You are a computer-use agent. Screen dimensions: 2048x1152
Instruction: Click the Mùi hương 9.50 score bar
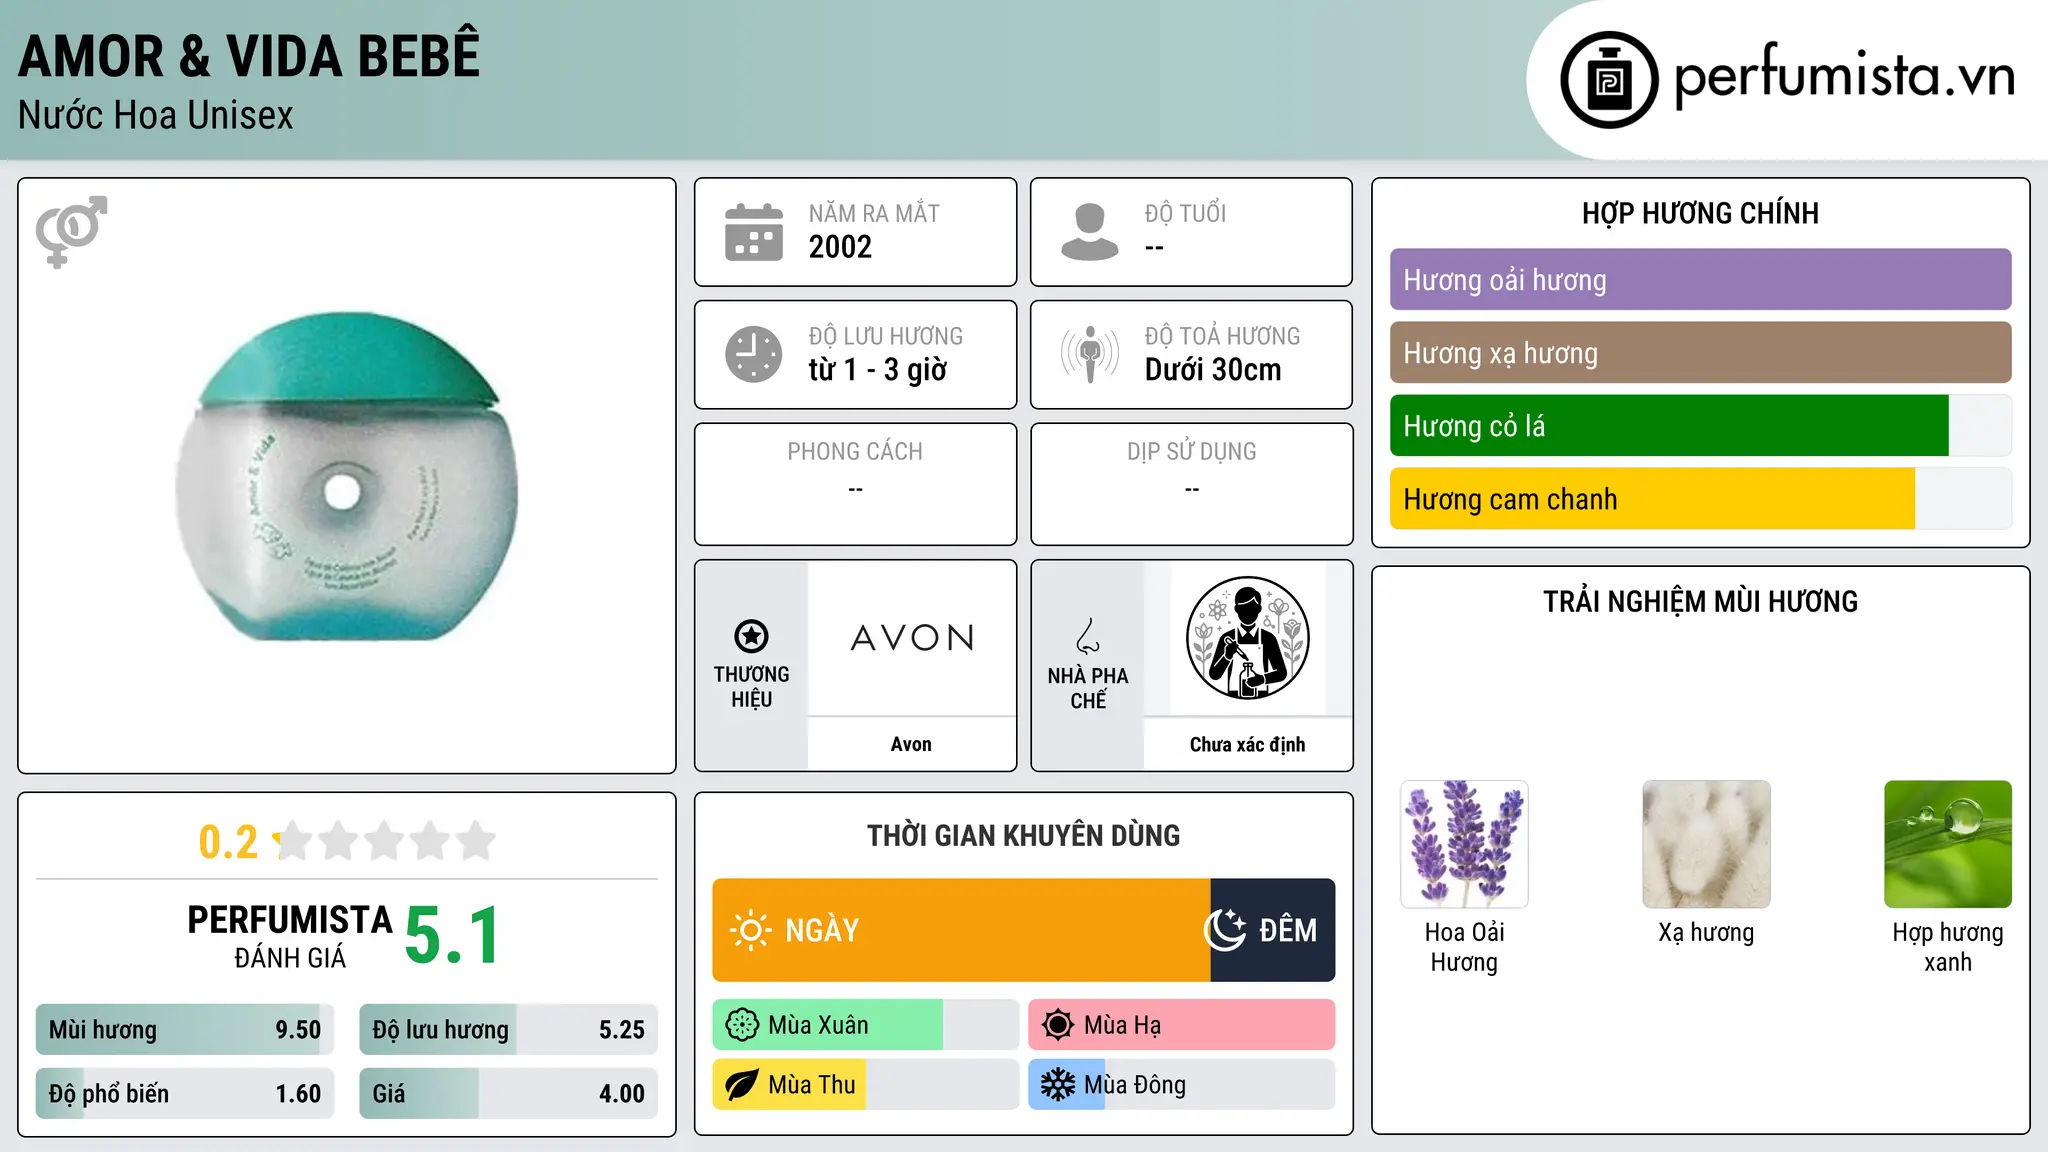[185, 1030]
